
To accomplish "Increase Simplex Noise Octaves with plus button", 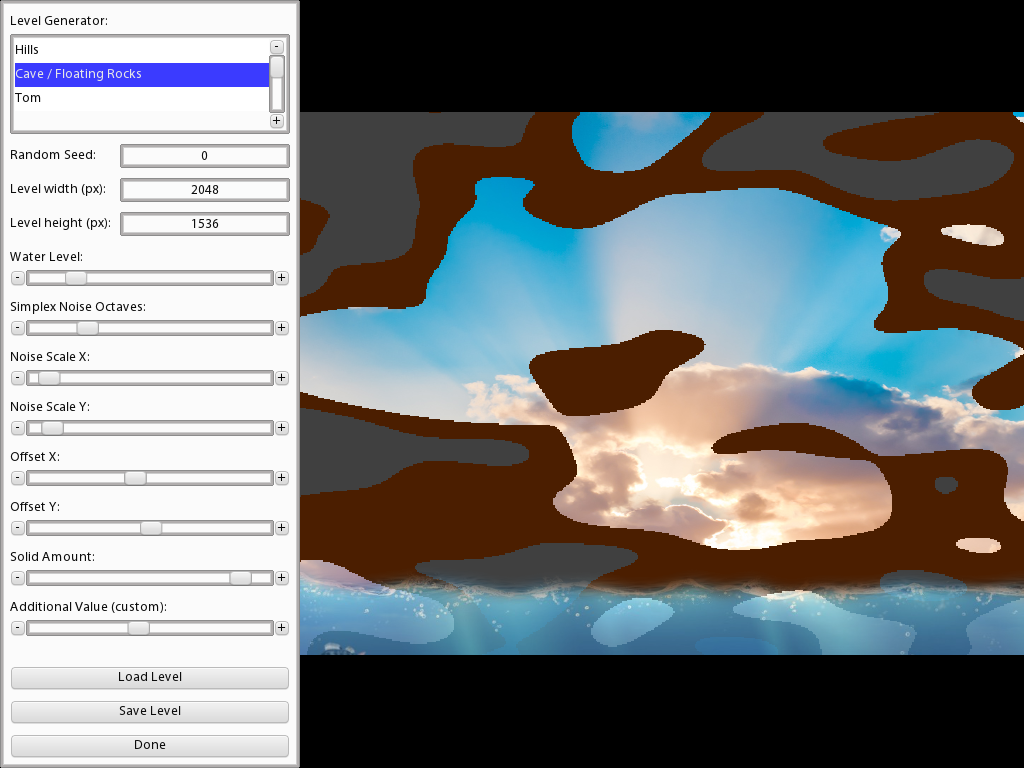I will pos(282,328).
